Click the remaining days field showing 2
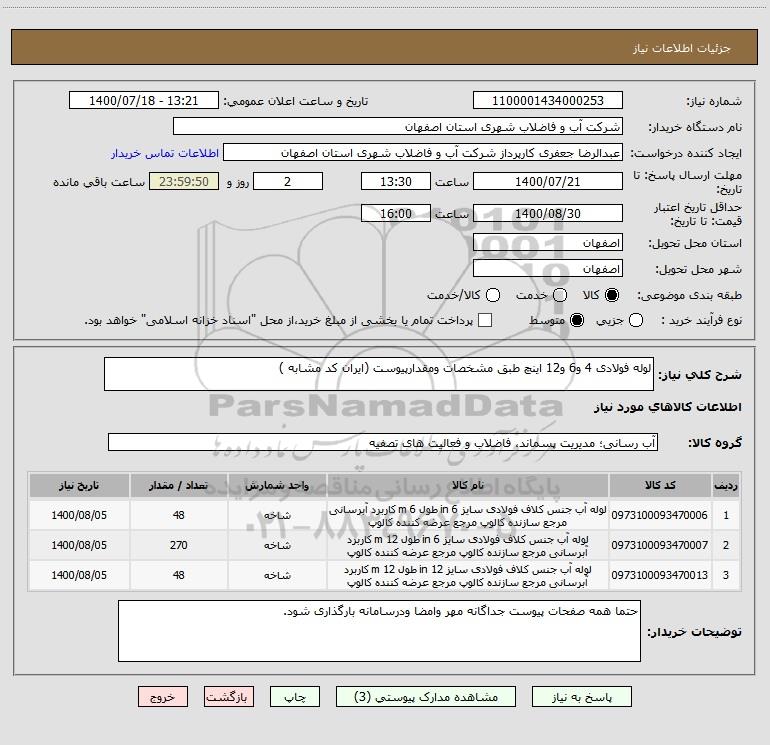Image resolution: width=770 pixels, height=745 pixels. [x=288, y=181]
